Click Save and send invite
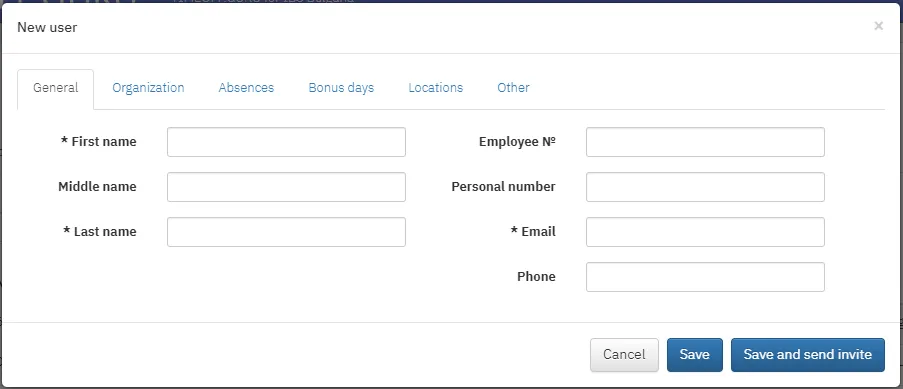903x389 pixels. pos(807,355)
